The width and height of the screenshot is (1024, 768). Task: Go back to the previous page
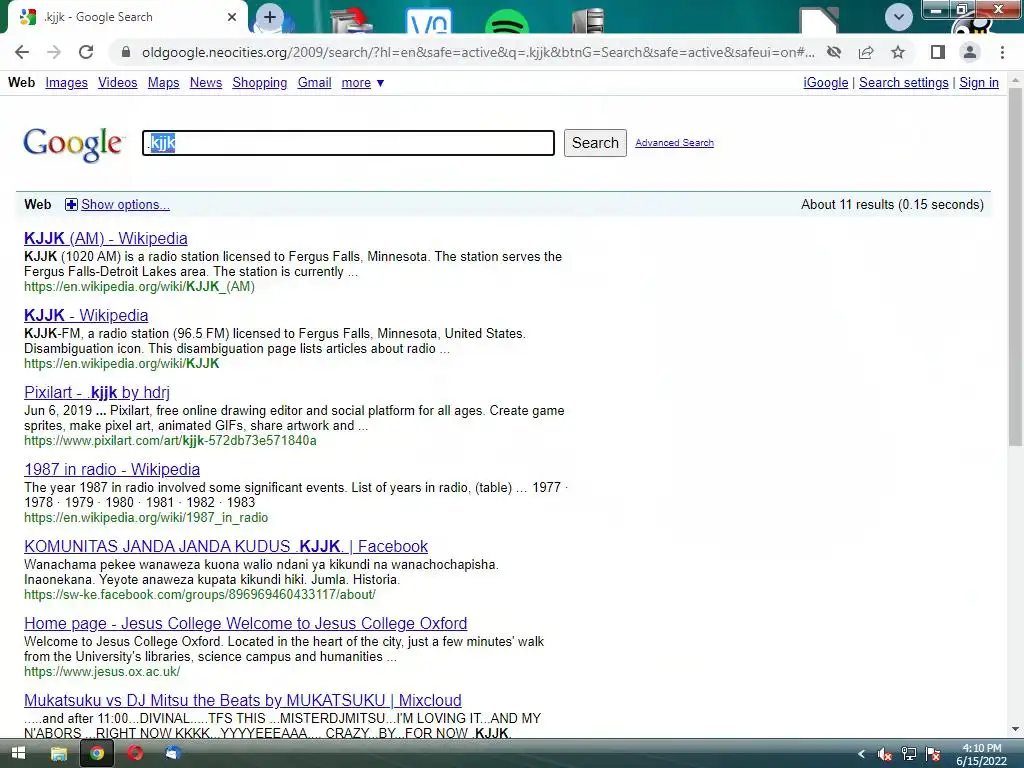(22, 52)
